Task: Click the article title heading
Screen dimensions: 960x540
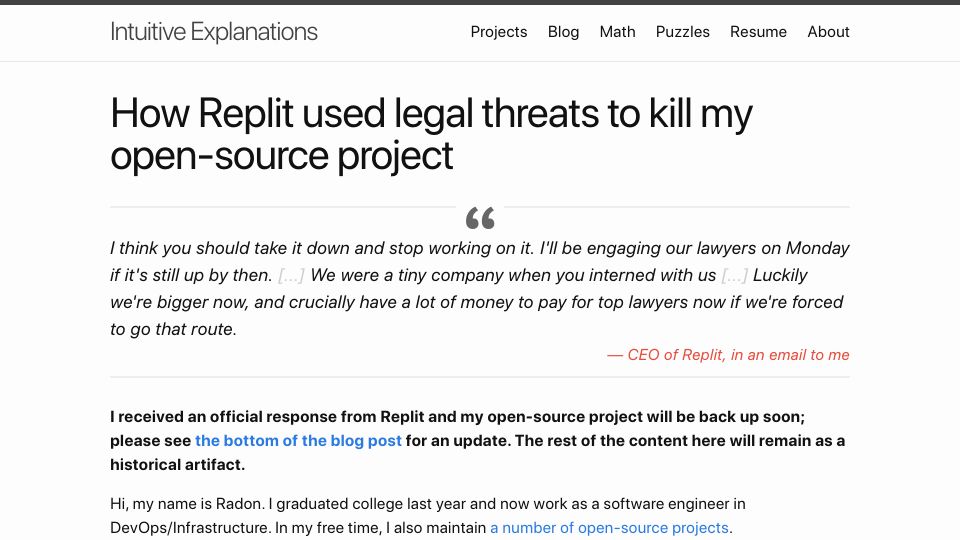Action: click(432, 134)
